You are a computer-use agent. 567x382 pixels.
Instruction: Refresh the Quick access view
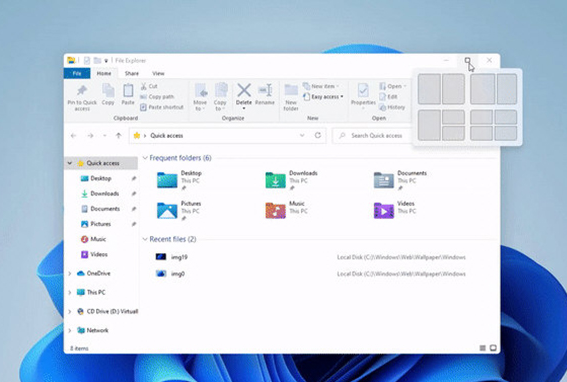click(x=317, y=135)
